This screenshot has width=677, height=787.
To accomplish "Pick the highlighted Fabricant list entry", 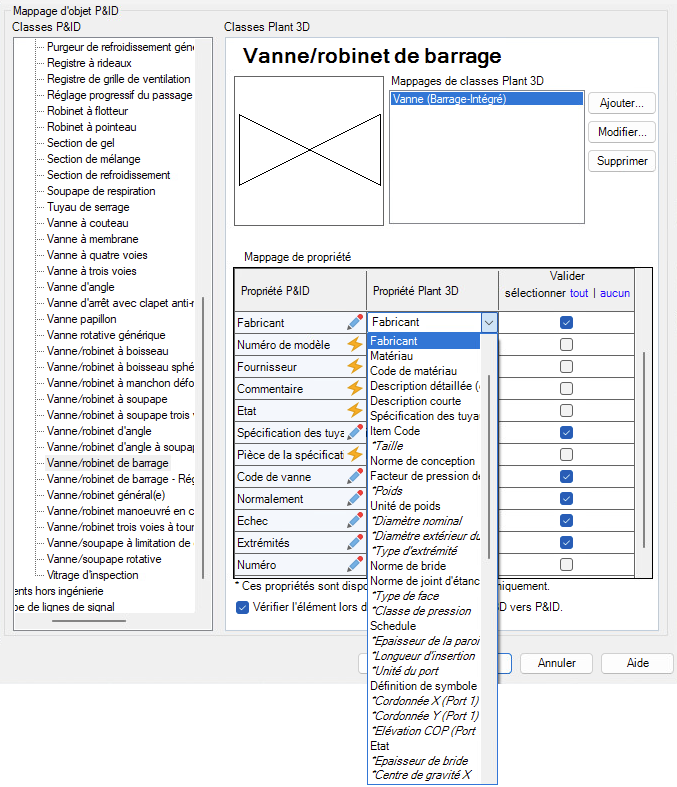I will point(425,341).
